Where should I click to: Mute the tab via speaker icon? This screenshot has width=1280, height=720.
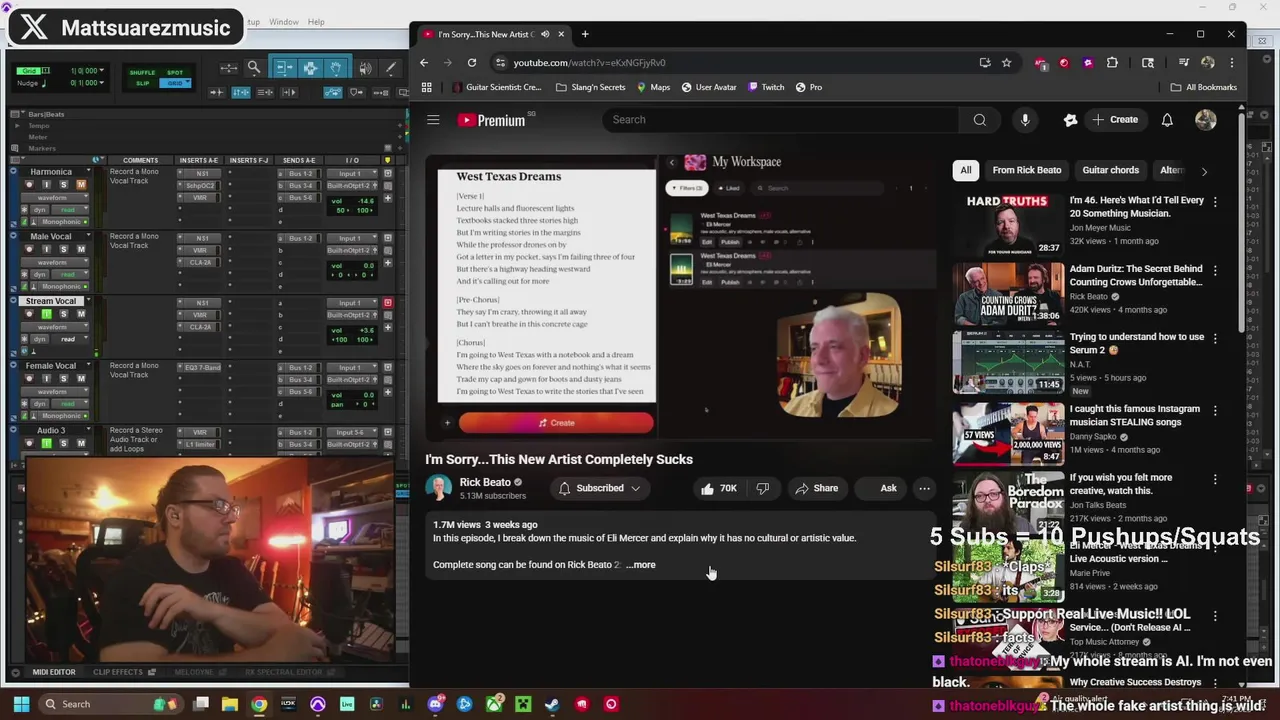(x=545, y=34)
